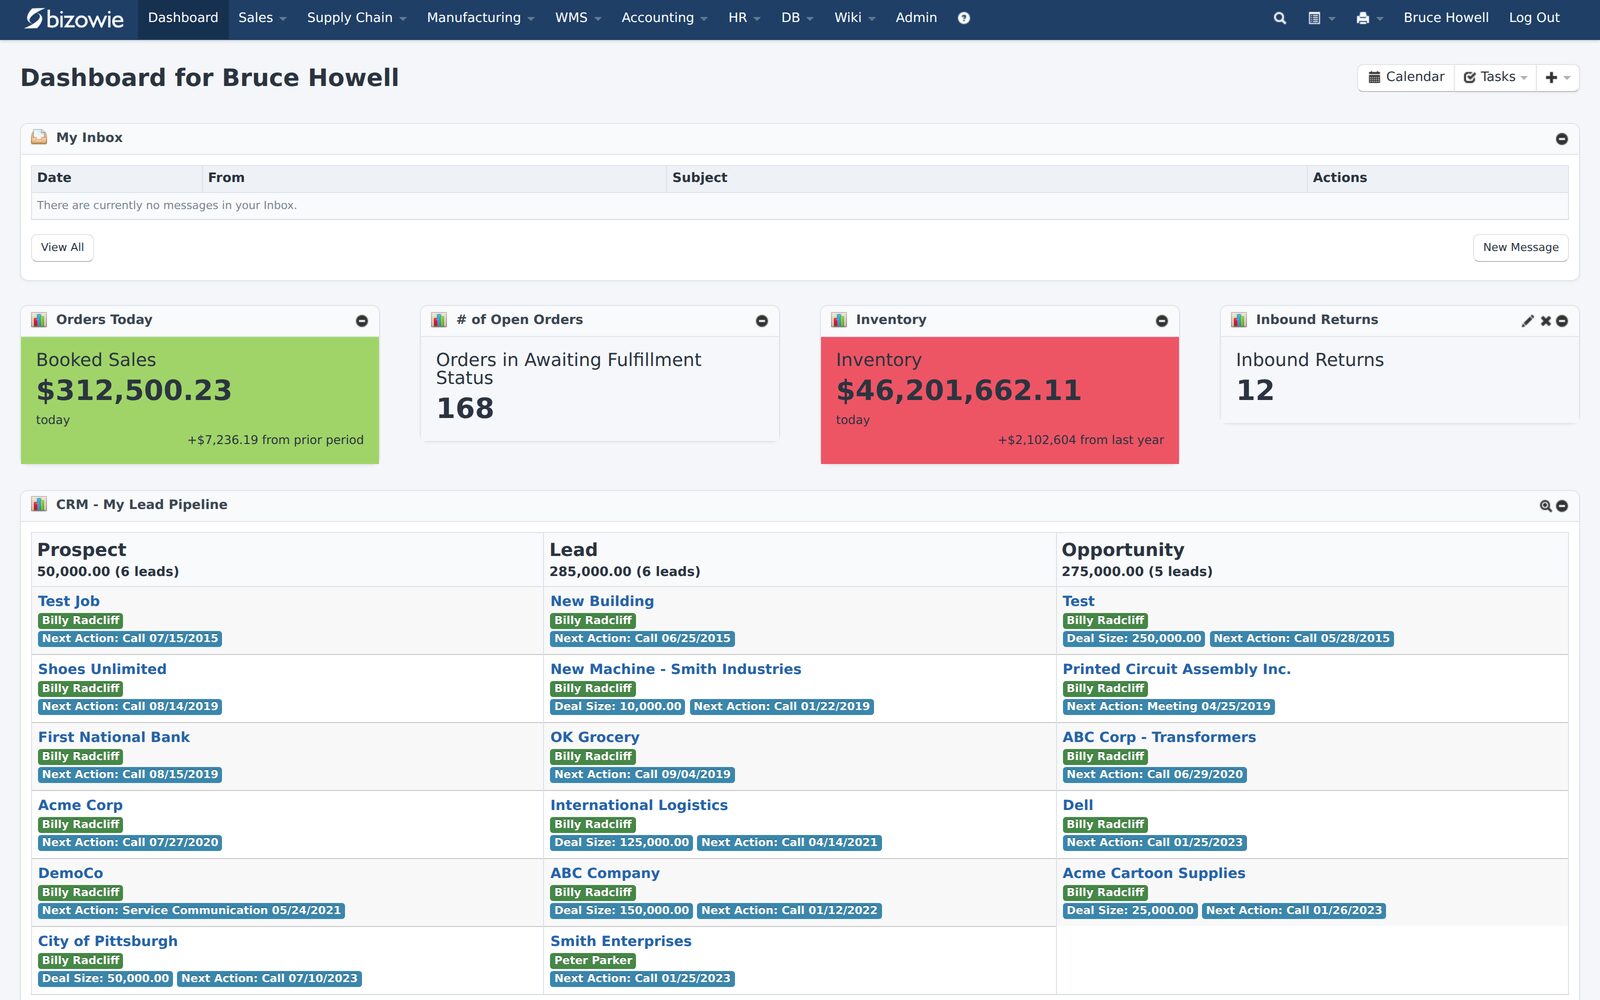Remove the Inbound Returns widget with X icon
The width and height of the screenshot is (1600, 1000).
click(1545, 321)
